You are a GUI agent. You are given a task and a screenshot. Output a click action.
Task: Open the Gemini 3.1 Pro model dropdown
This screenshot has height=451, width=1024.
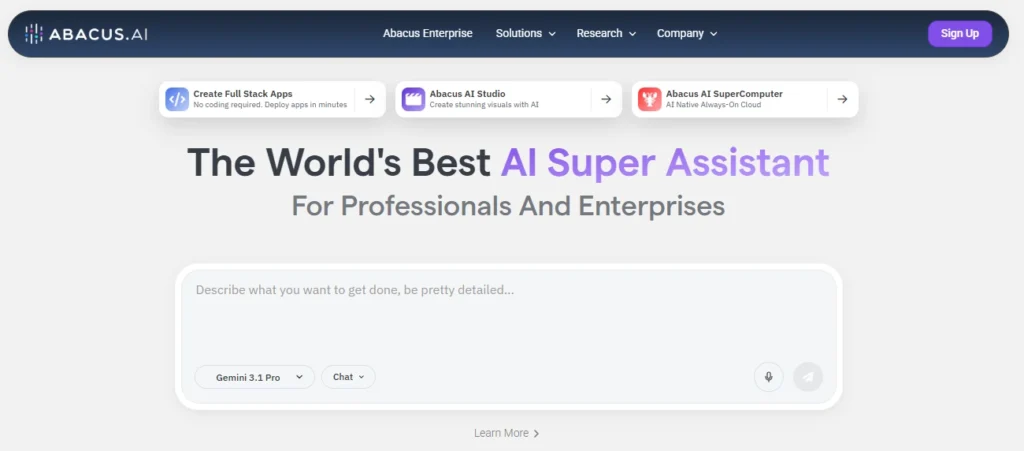[255, 377]
